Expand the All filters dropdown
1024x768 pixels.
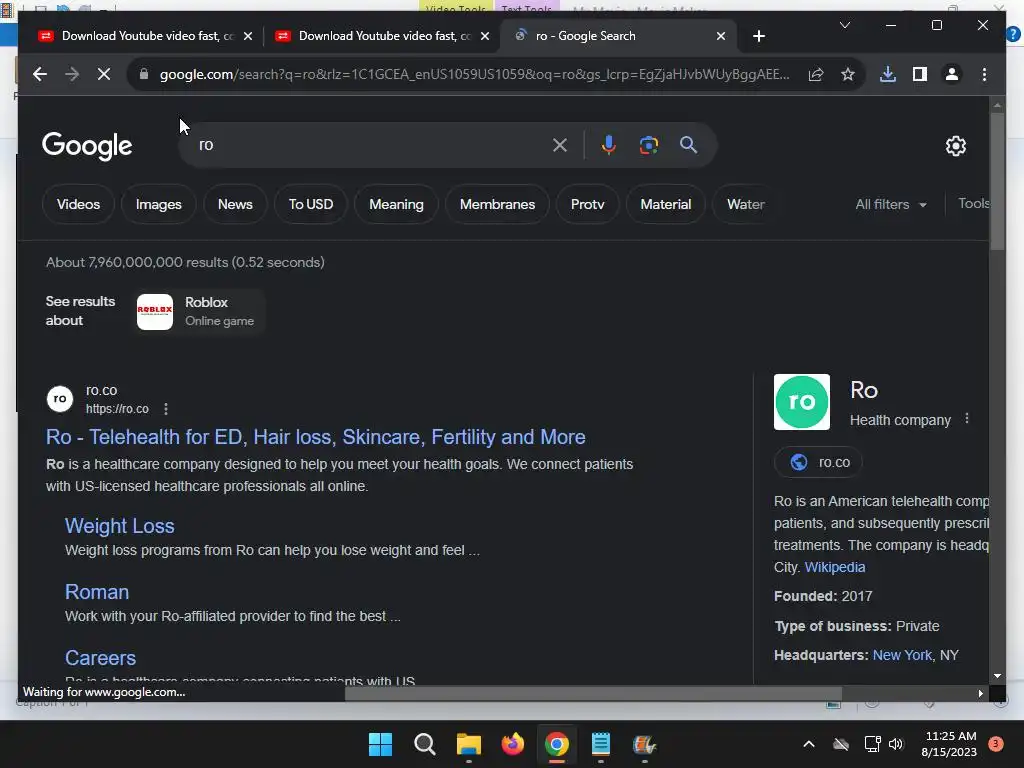click(x=891, y=204)
